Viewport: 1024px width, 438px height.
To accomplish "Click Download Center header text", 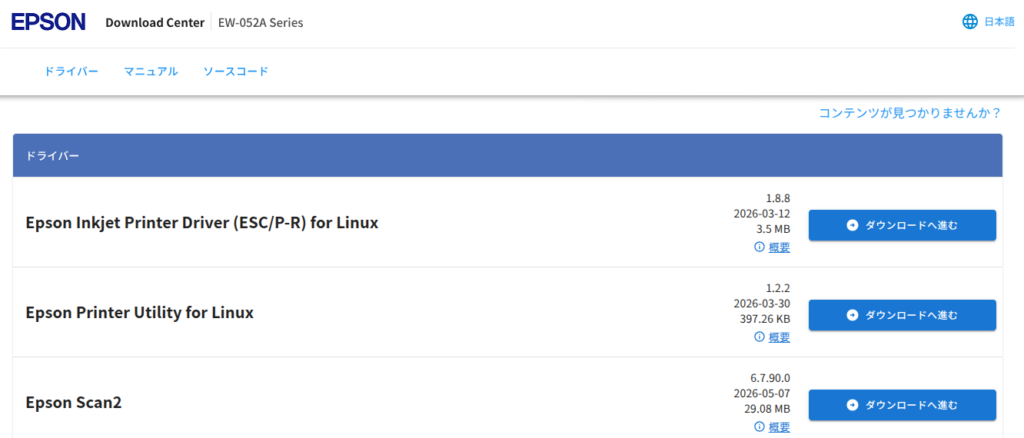I will pyautogui.click(x=155, y=23).
